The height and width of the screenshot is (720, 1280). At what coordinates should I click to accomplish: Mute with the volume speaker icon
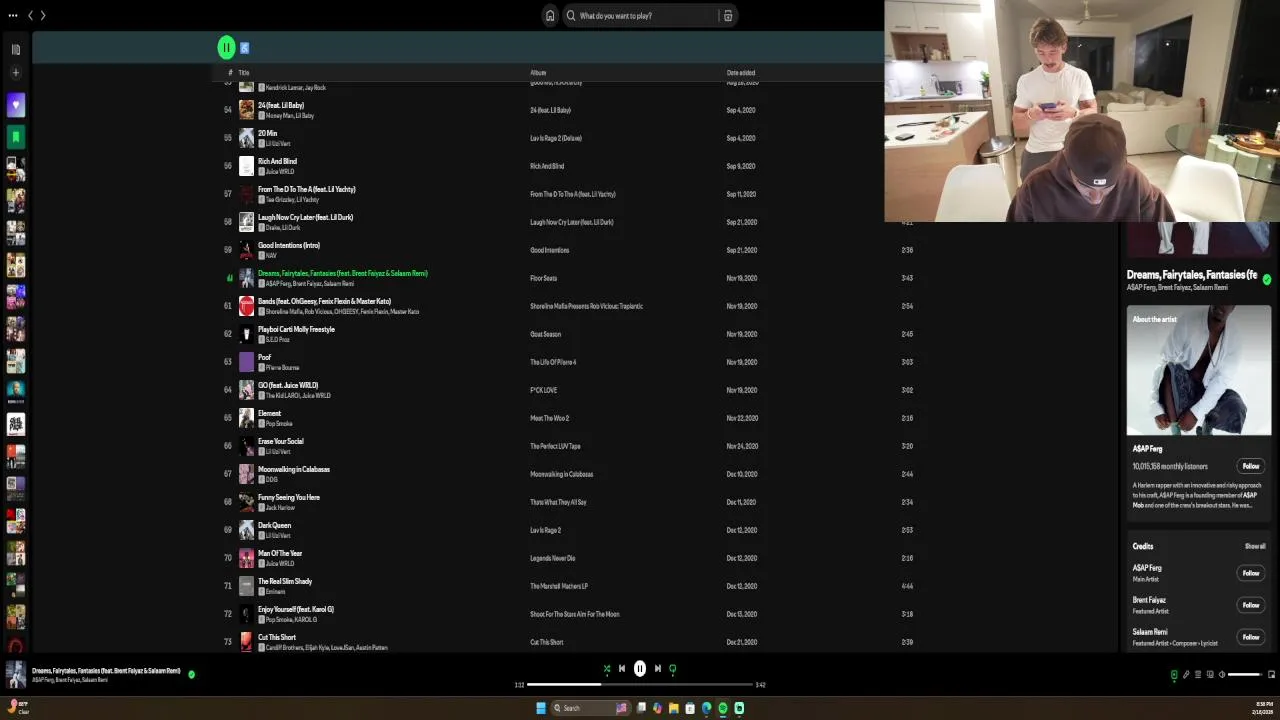click(1221, 675)
